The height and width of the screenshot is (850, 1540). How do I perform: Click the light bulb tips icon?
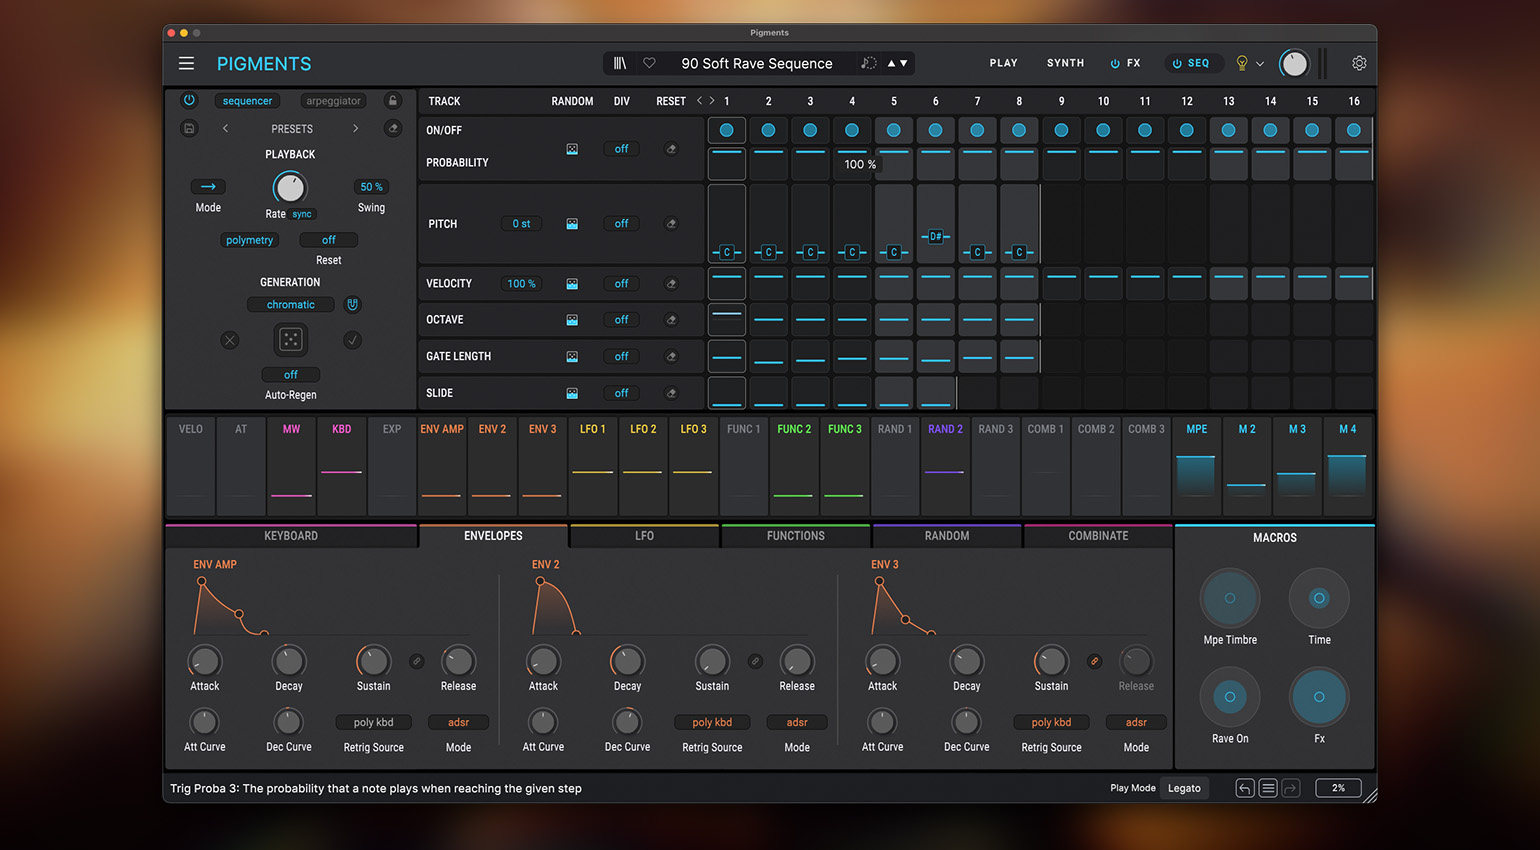(x=1242, y=63)
